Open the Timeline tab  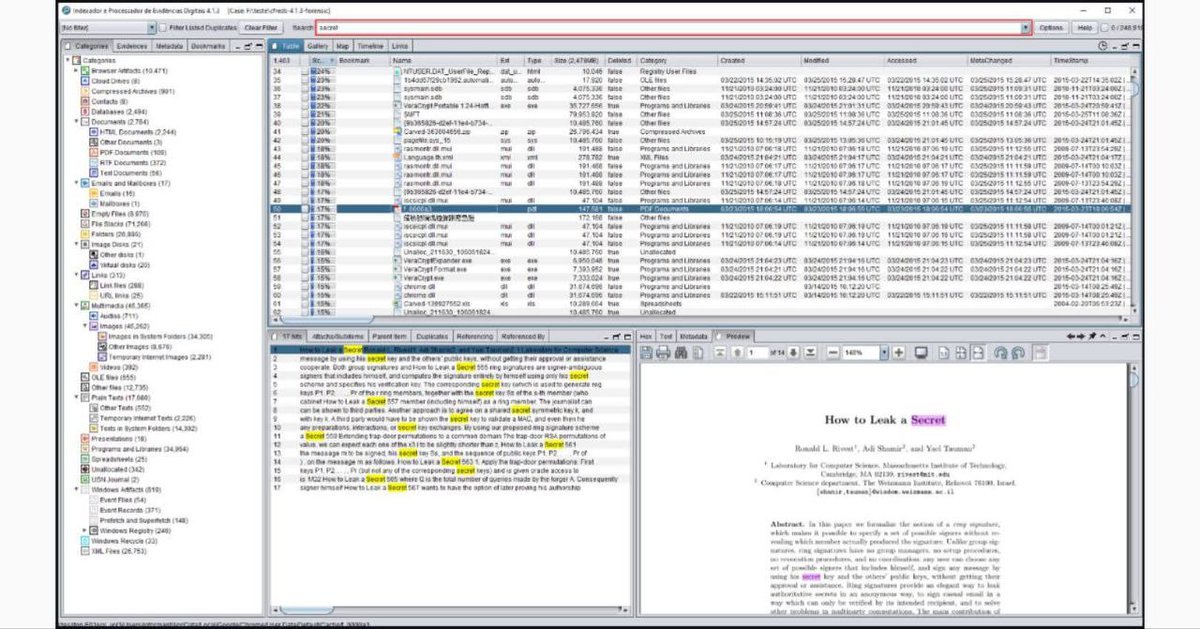(370, 46)
